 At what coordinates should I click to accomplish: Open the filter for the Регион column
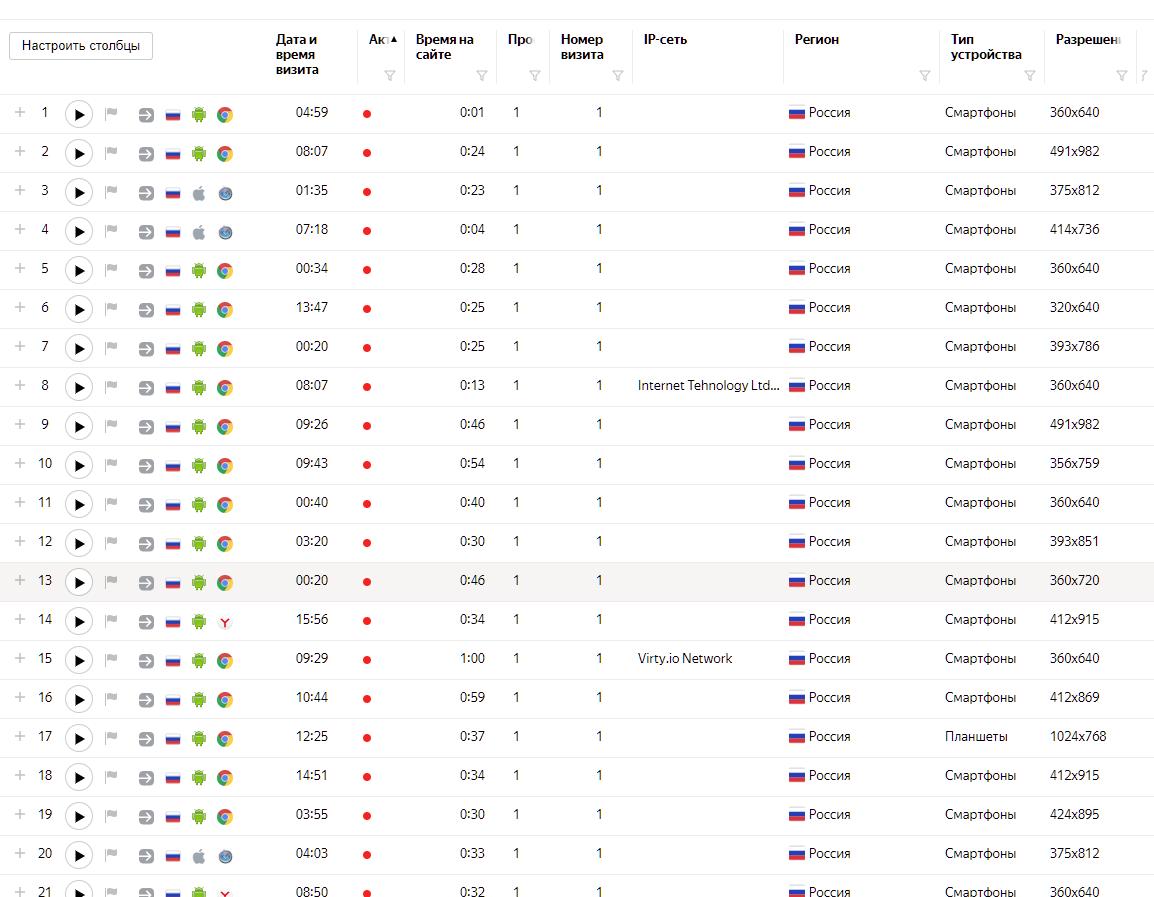[924, 76]
